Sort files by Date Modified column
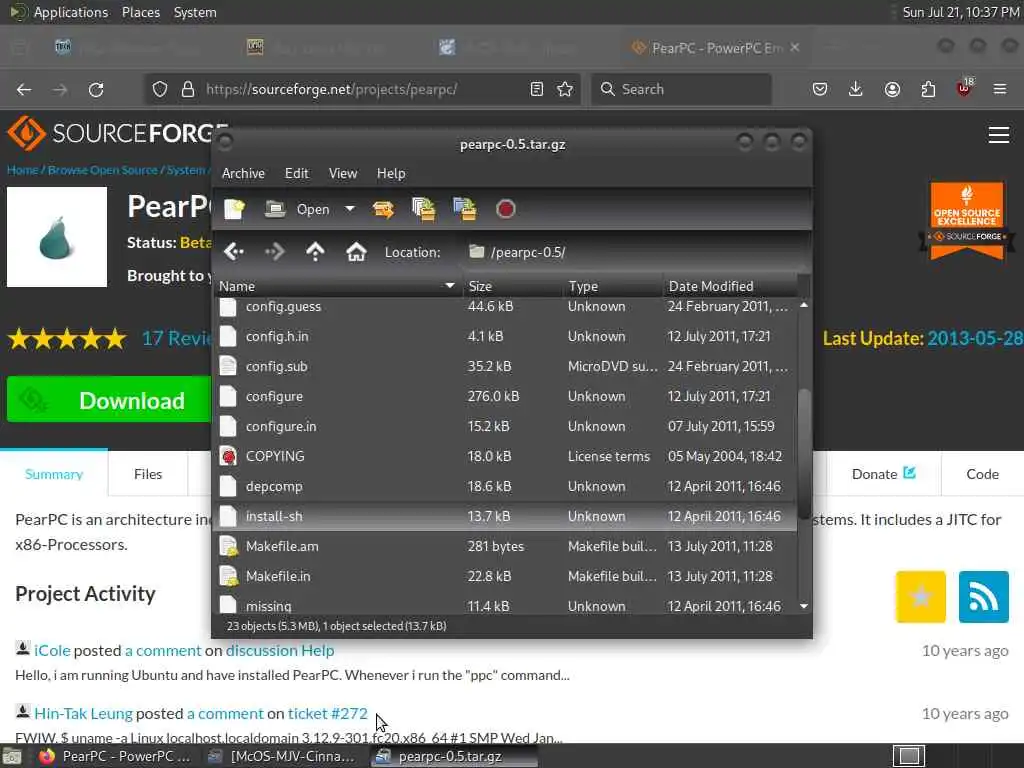This screenshot has width=1024, height=768. pos(730,286)
